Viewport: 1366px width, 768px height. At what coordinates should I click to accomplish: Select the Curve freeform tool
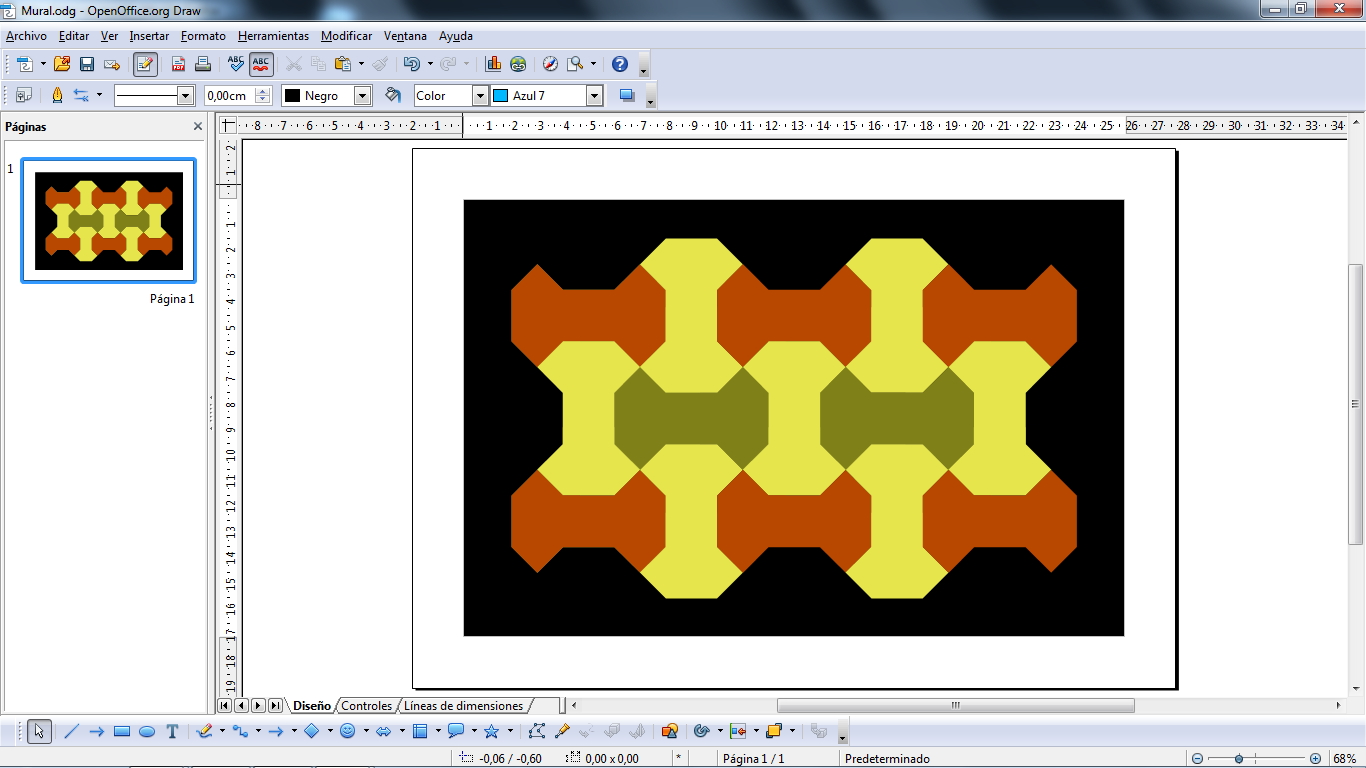(205, 731)
